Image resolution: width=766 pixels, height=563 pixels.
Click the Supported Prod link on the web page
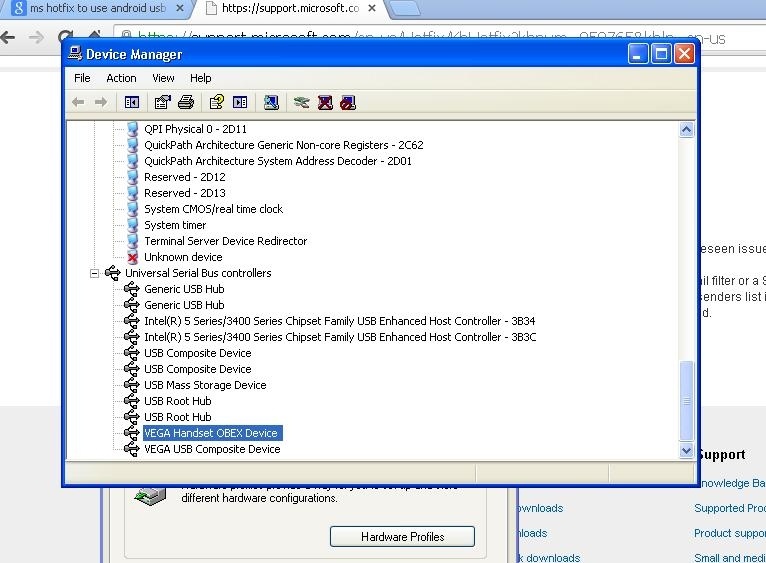coord(730,508)
